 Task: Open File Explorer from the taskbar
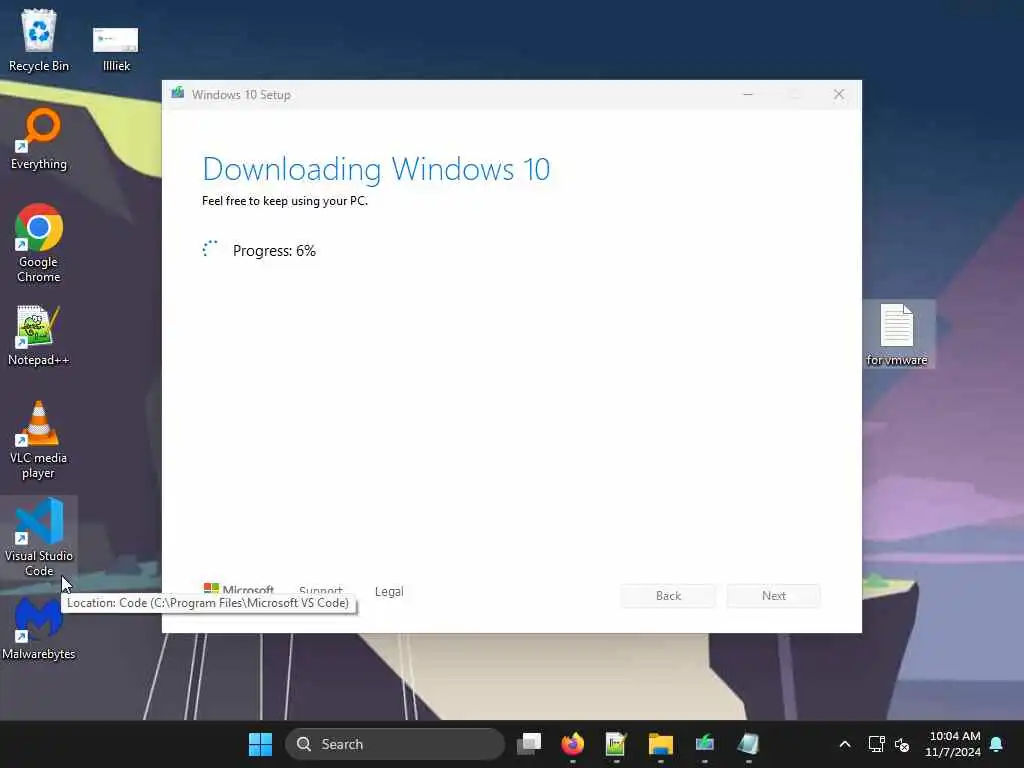point(660,744)
